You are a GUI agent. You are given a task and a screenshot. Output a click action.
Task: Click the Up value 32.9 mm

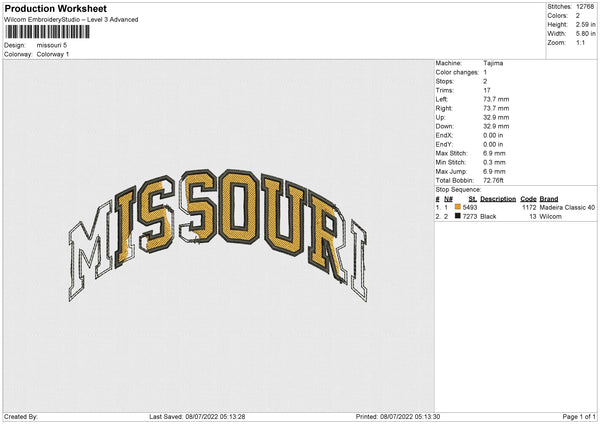(496, 117)
